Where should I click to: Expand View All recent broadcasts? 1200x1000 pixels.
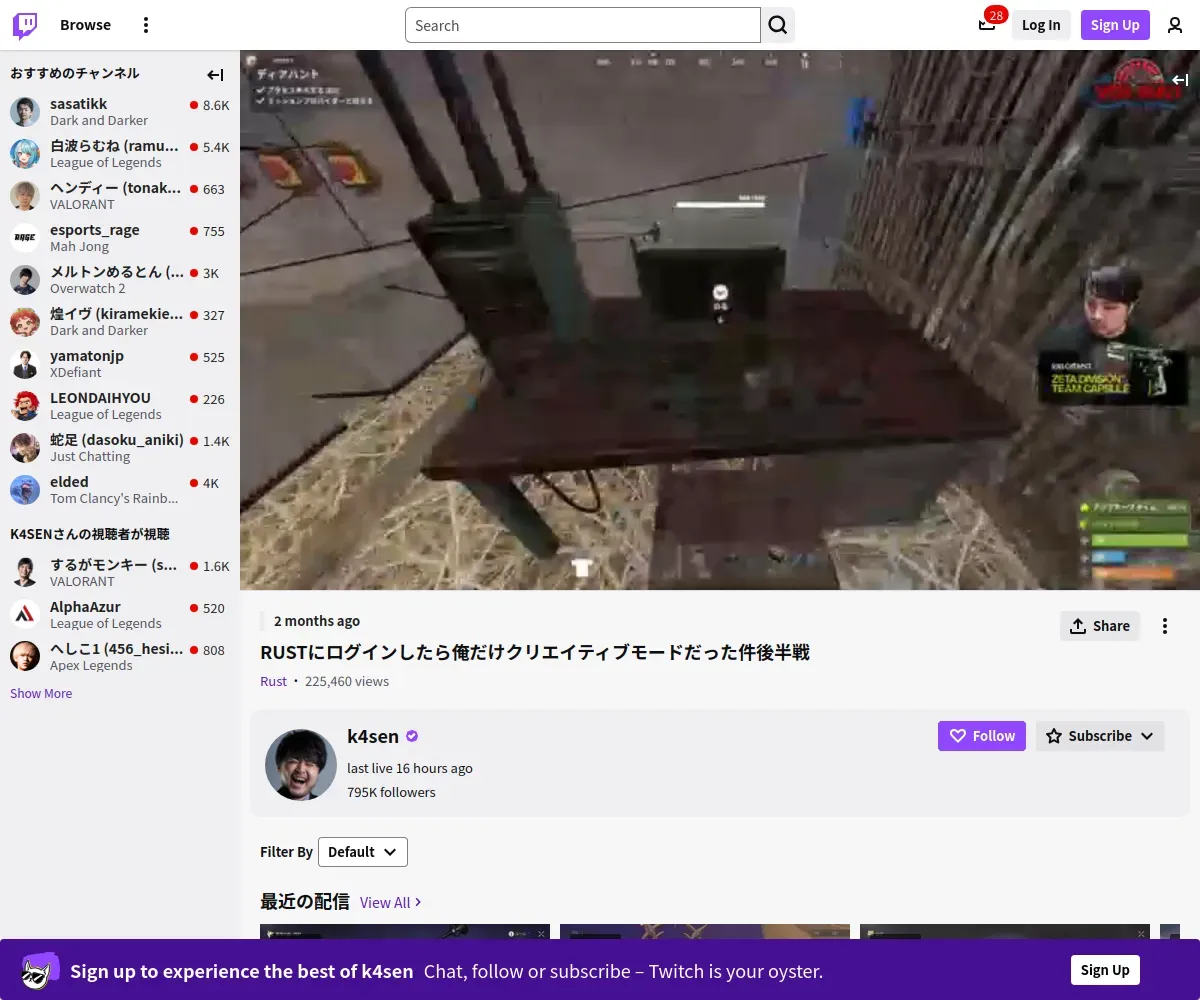click(x=391, y=902)
